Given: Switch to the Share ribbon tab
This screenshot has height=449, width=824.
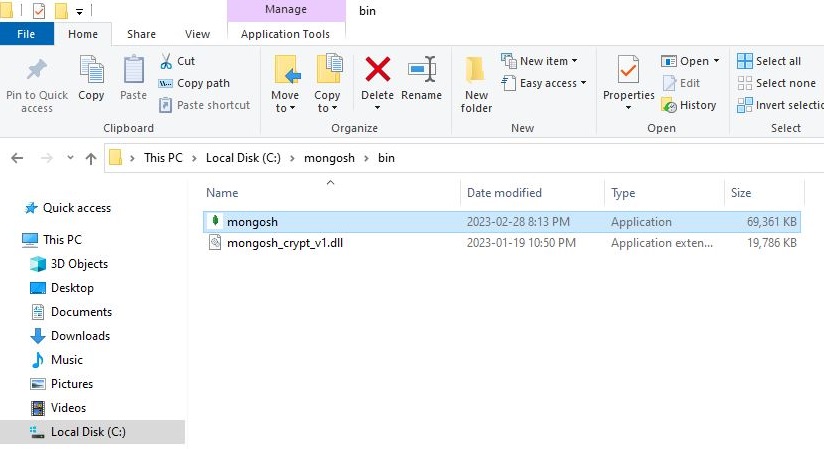Looking at the screenshot, I should tap(141, 34).
